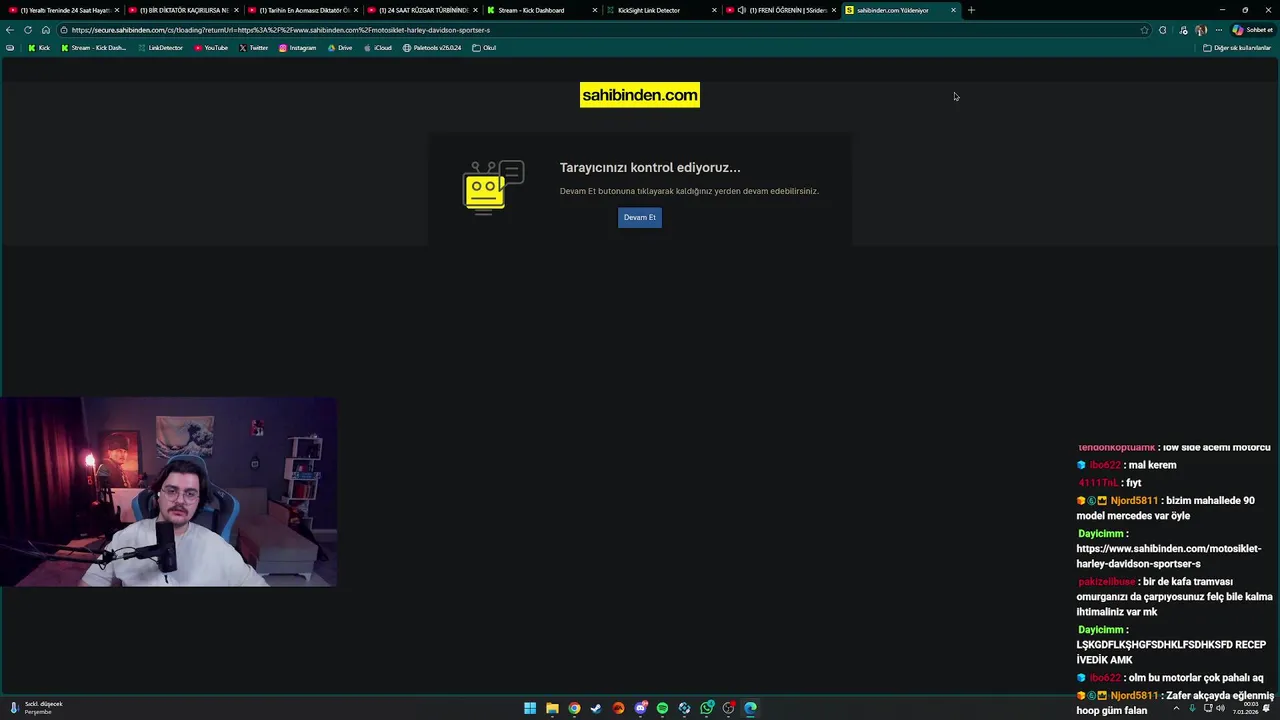This screenshot has height=720, width=1280.
Task: Mute the audio icon on FRENİ ÖĞRENİN tab
Action: coord(741,10)
